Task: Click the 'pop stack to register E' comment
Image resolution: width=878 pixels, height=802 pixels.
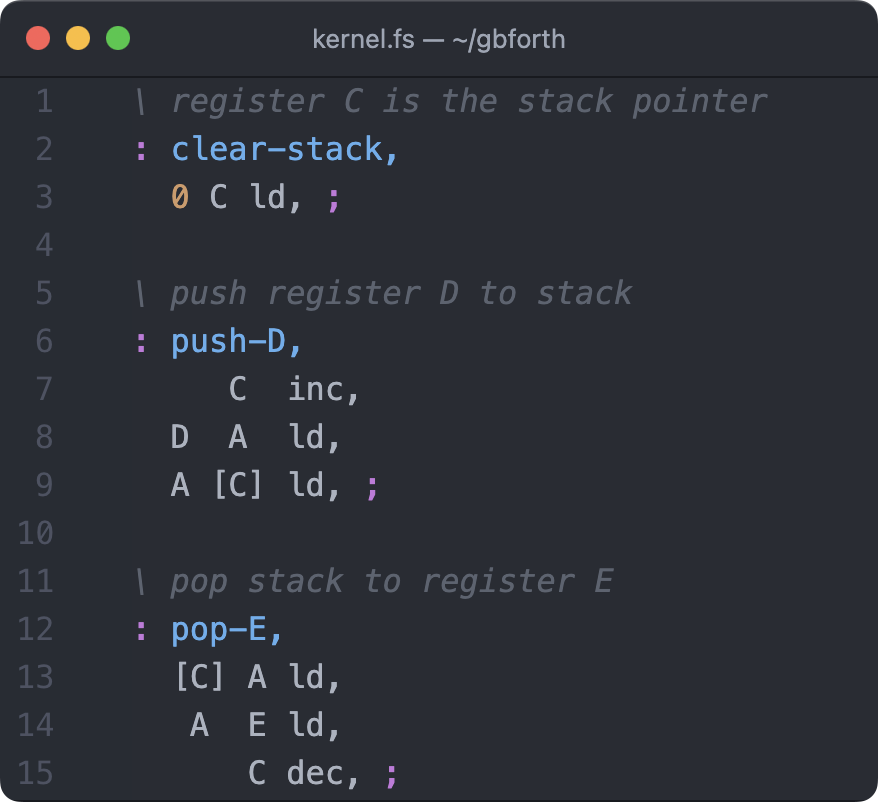Action: click(390, 581)
